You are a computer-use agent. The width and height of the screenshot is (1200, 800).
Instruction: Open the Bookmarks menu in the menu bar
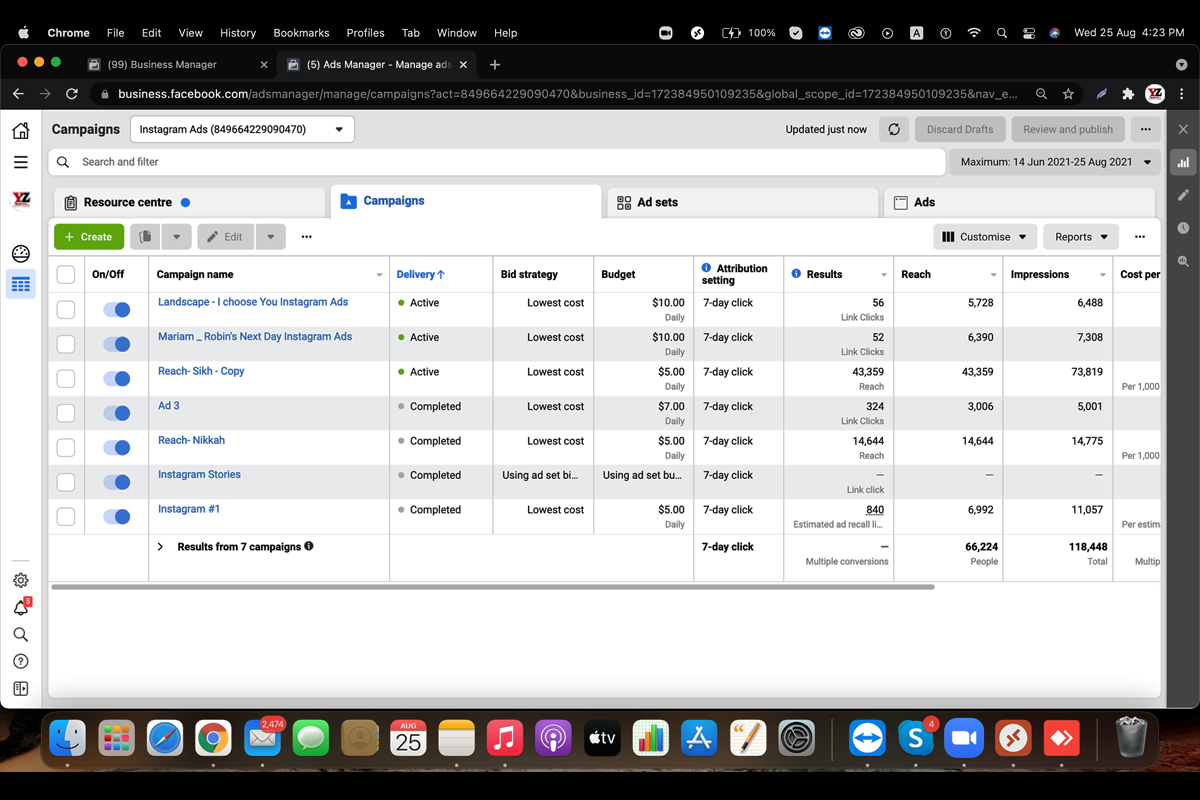(x=301, y=33)
